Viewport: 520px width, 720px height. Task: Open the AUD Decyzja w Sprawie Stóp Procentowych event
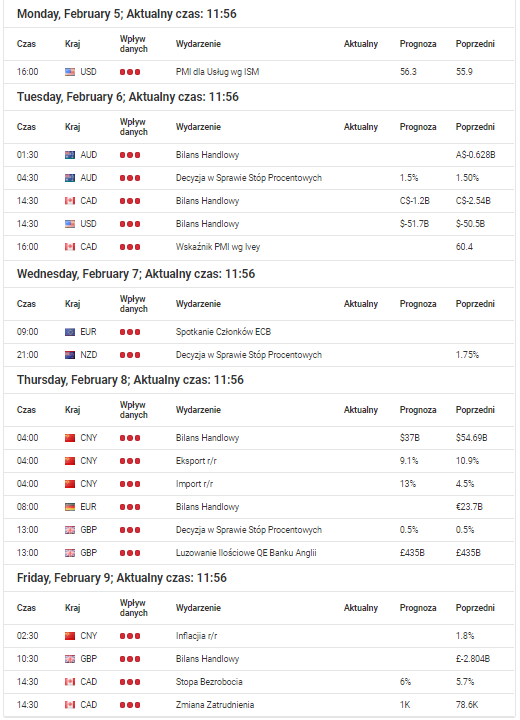[249, 178]
